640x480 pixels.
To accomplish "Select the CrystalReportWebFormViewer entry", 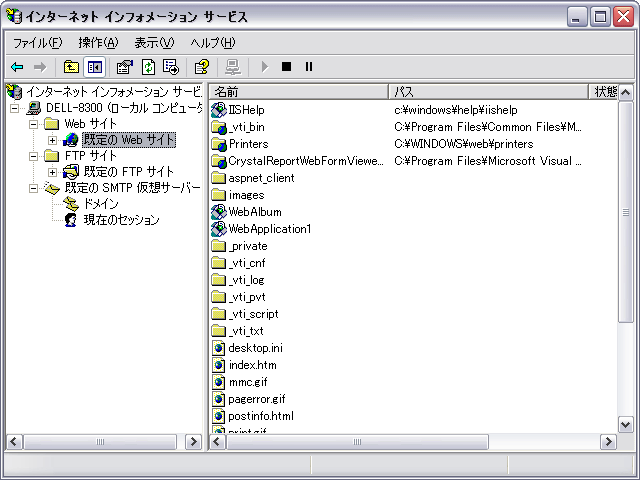I will 306,161.
